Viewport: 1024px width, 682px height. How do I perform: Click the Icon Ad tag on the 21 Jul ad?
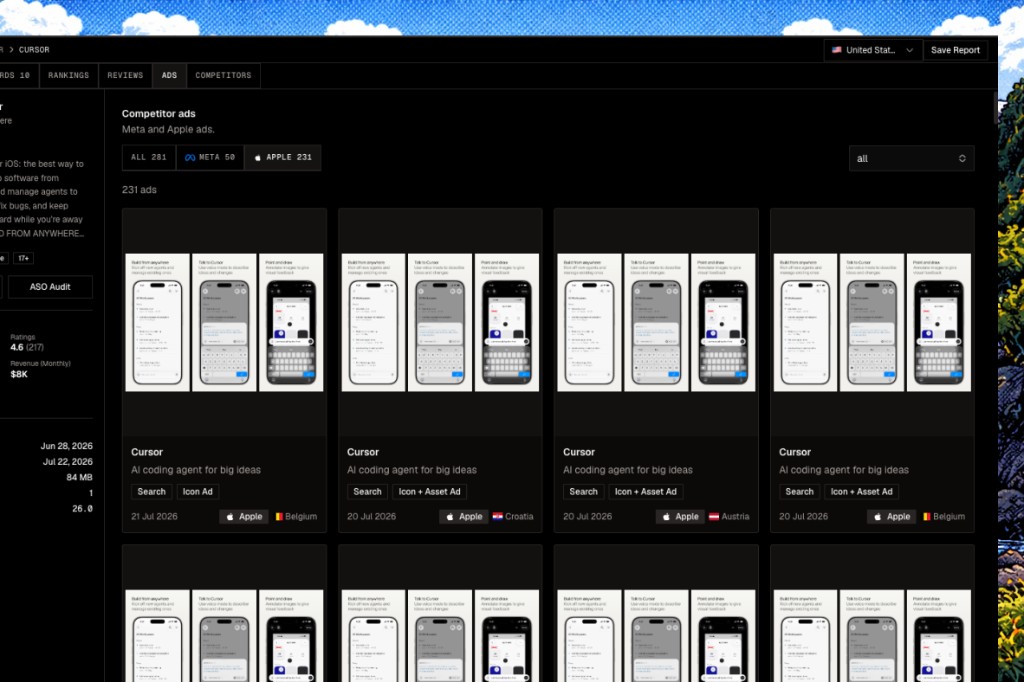198,492
